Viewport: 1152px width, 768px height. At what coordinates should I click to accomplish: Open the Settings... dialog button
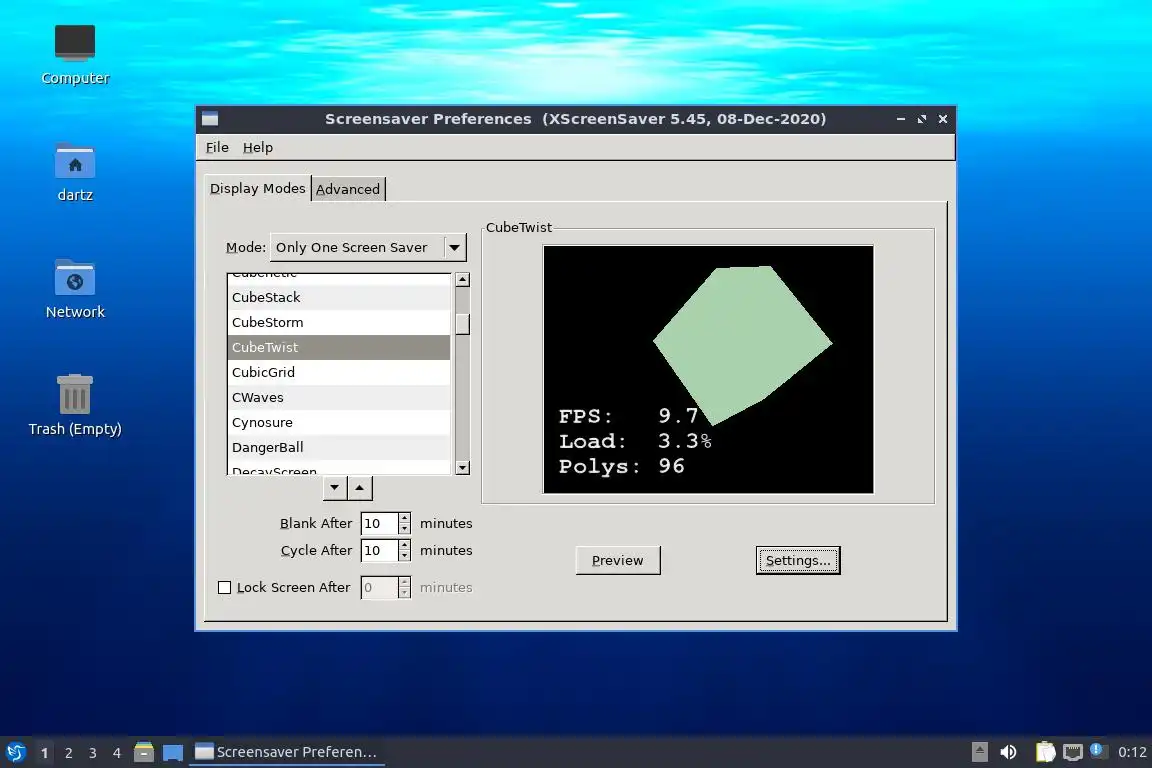pyautogui.click(x=798, y=560)
